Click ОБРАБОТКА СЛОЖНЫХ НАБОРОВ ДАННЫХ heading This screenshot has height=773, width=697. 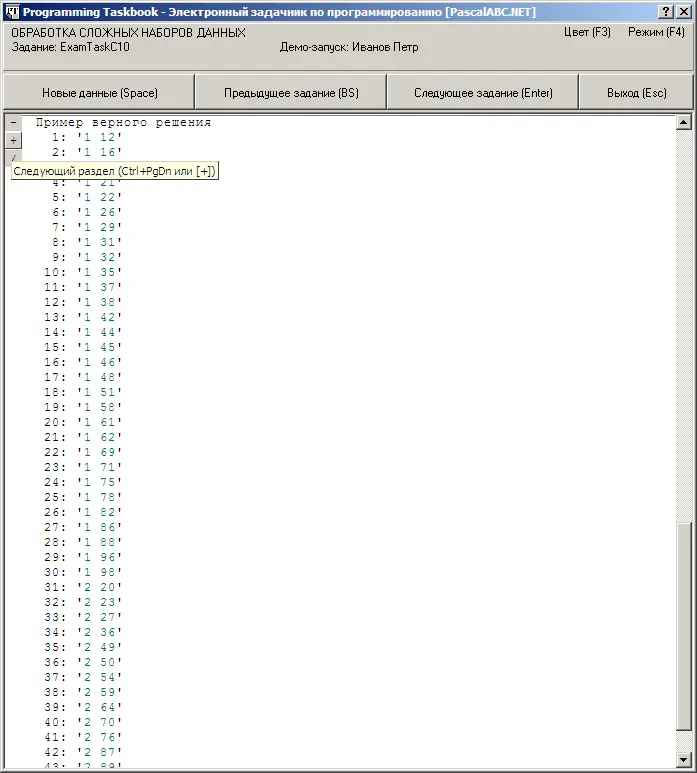point(128,33)
